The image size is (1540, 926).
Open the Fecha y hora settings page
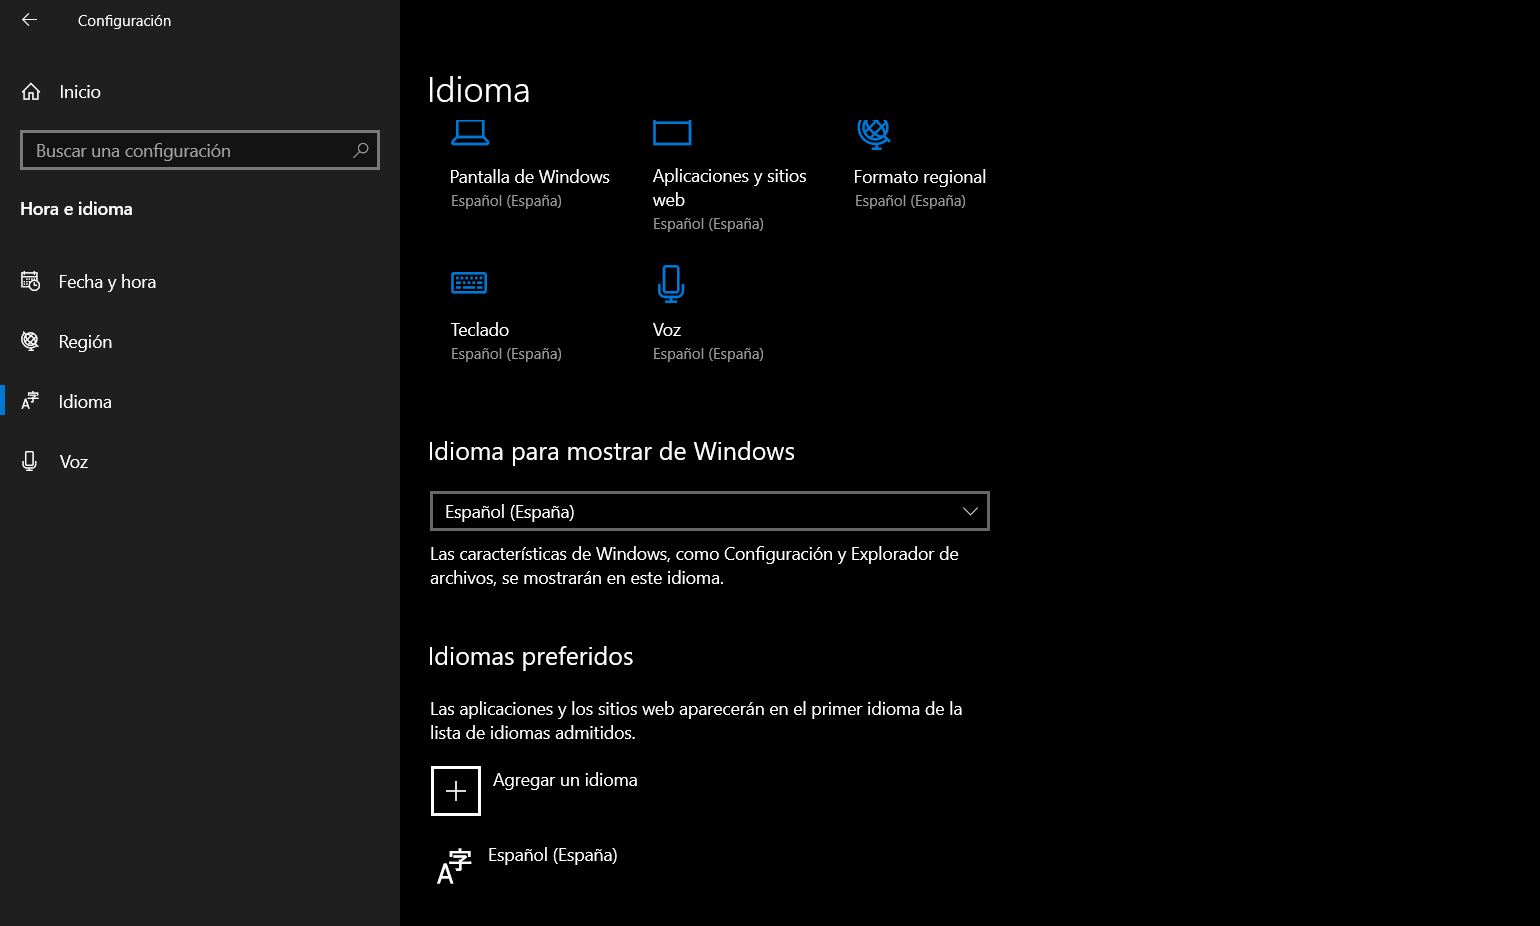[107, 282]
